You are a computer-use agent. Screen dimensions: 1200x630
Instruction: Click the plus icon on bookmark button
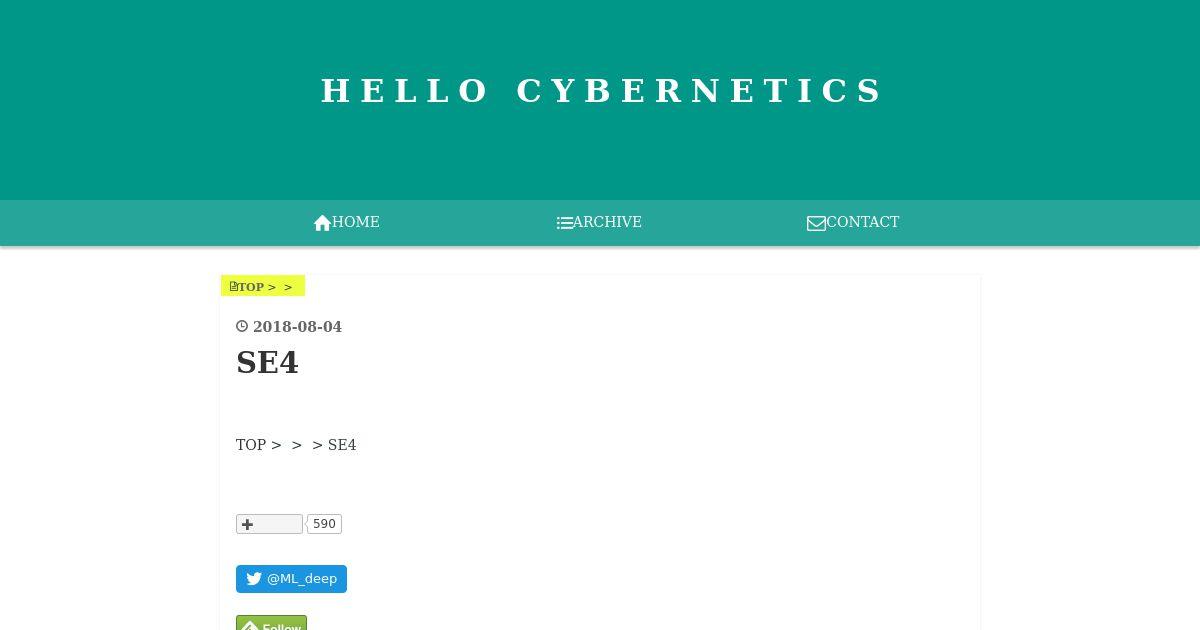pyautogui.click(x=248, y=524)
